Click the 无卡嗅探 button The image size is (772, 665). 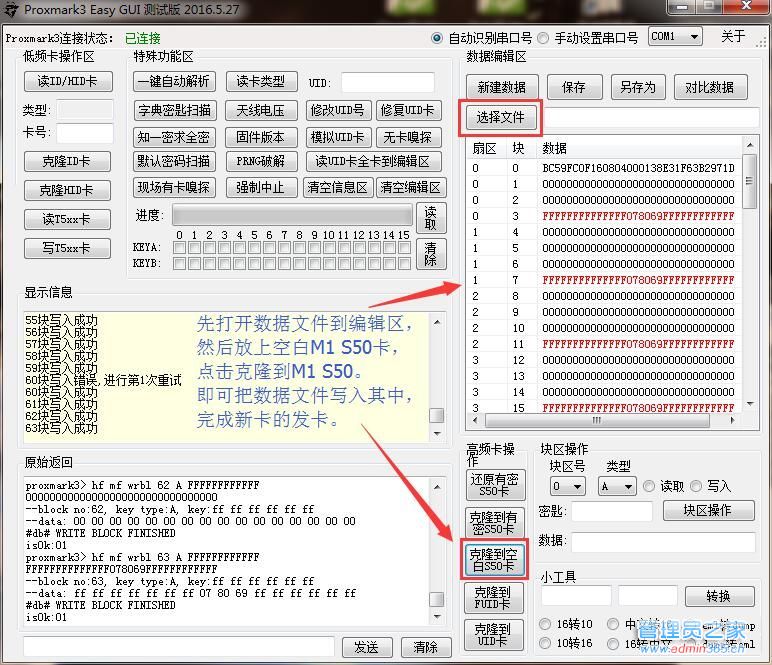[x=408, y=137]
